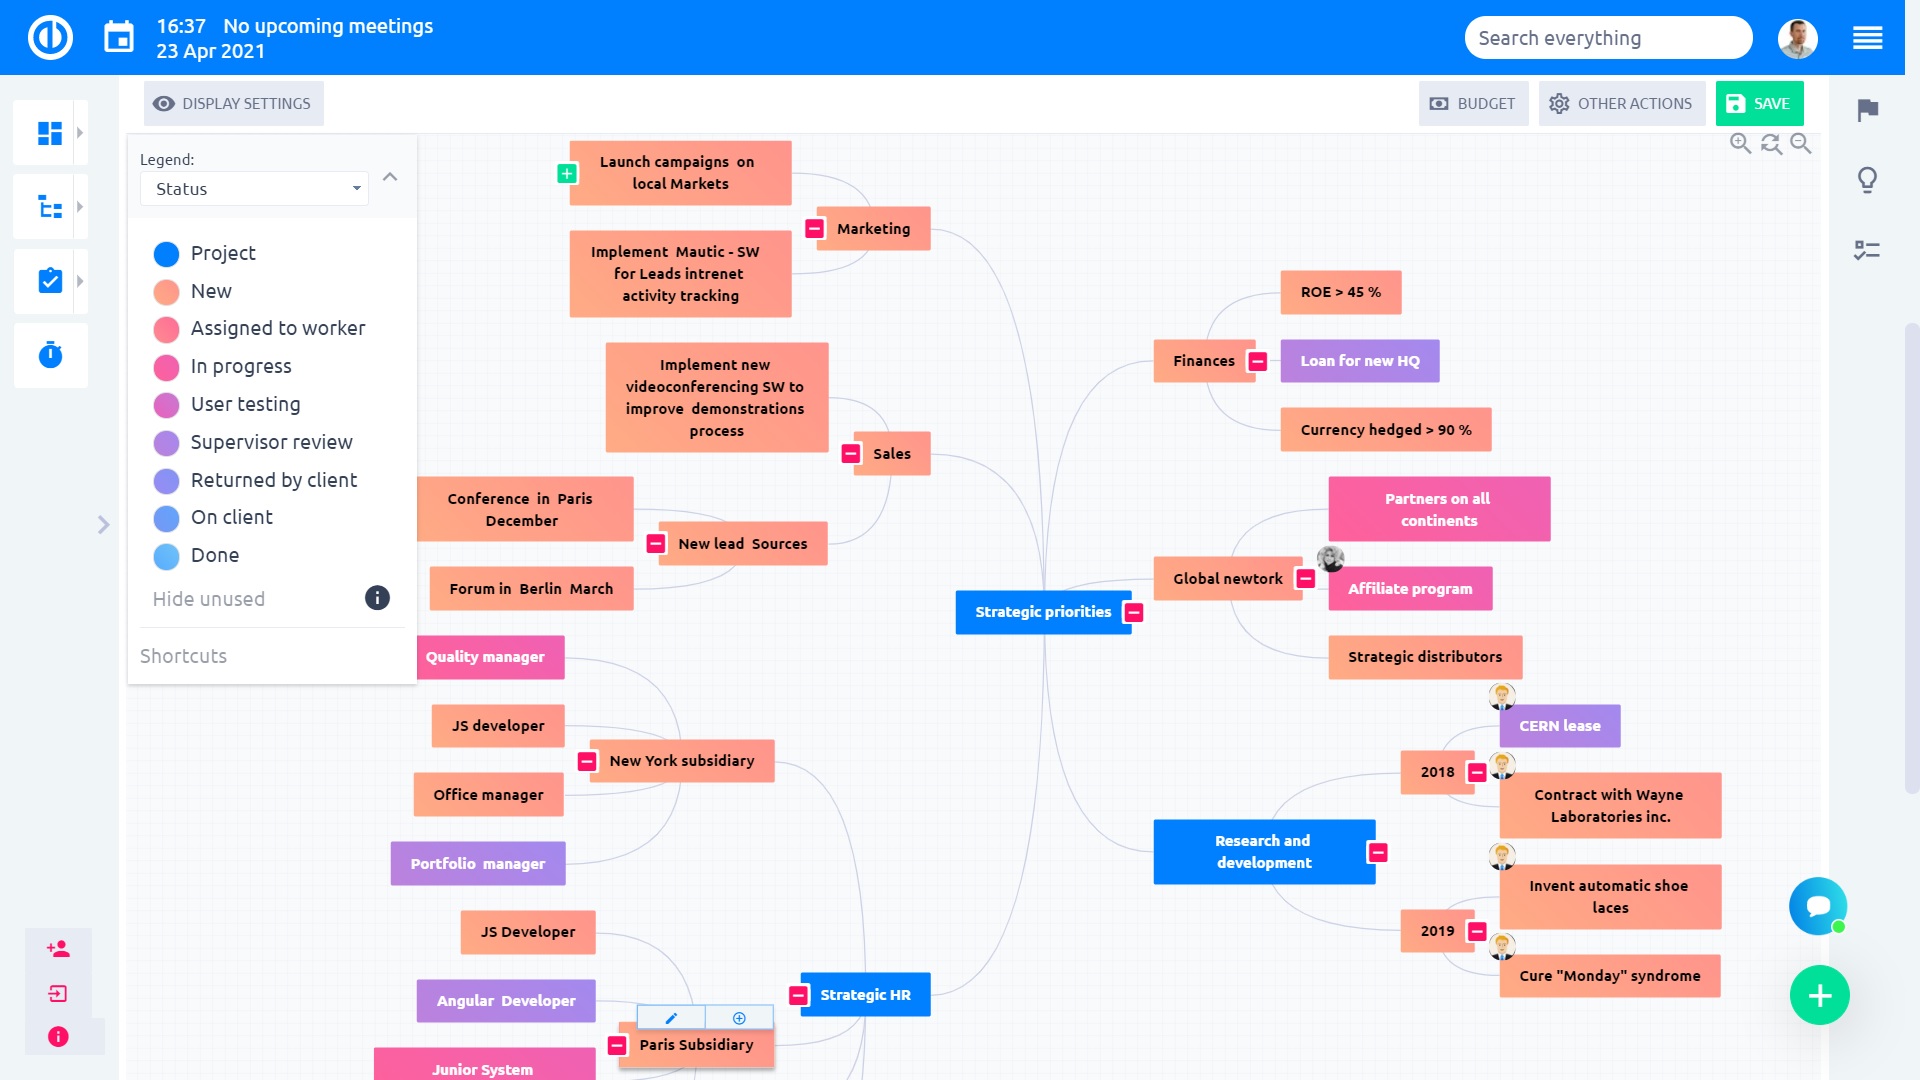Click the flag icon in right sidebar
This screenshot has width=1920, height=1080.
[x=1866, y=112]
